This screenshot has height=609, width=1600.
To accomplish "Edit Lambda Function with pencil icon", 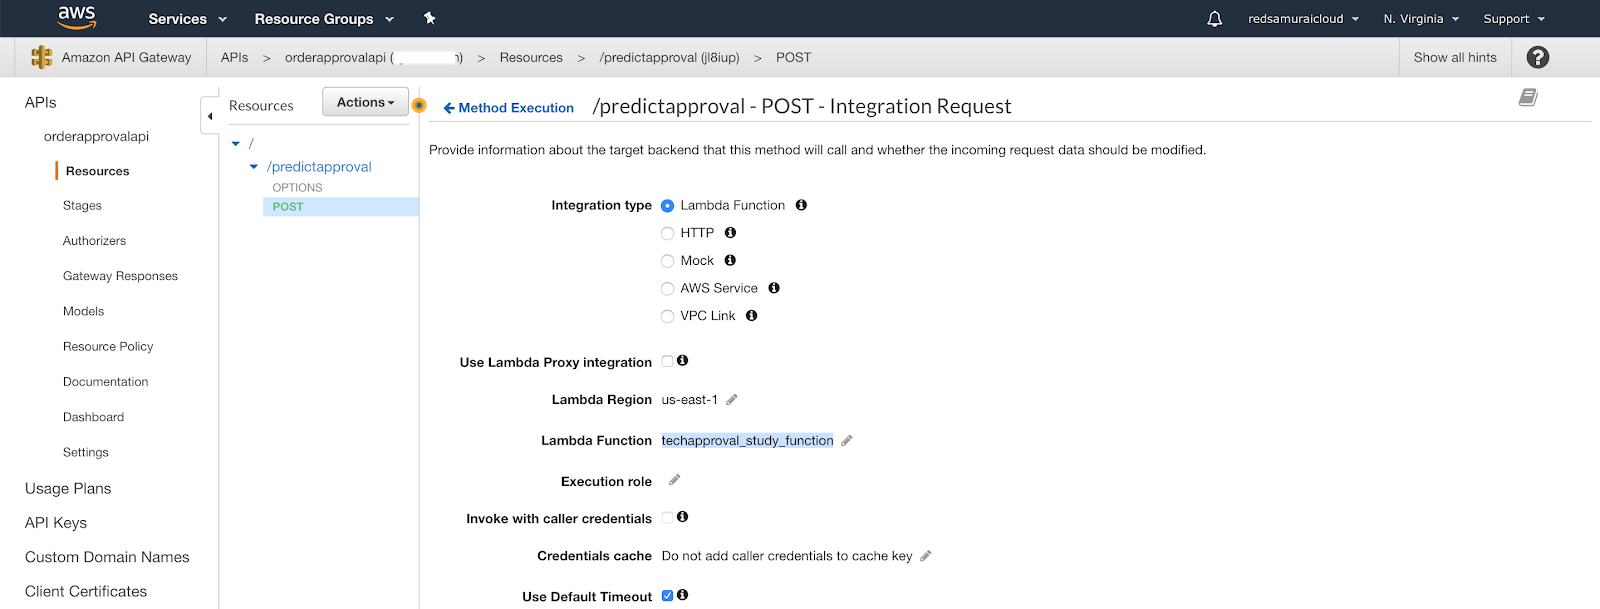I will [847, 441].
